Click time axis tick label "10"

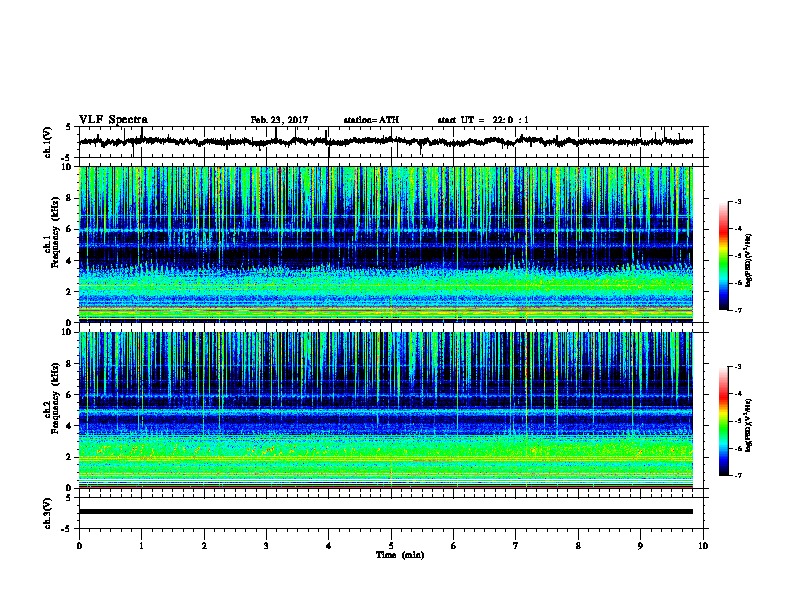[703, 546]
